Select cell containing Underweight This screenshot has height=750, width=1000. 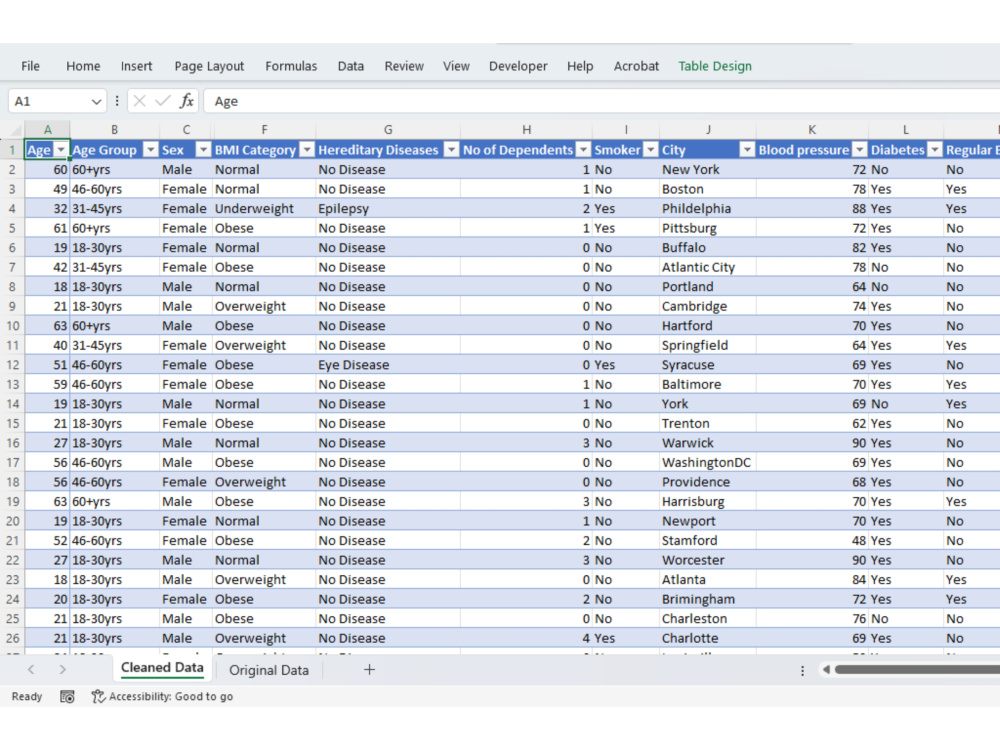(264, 209)
